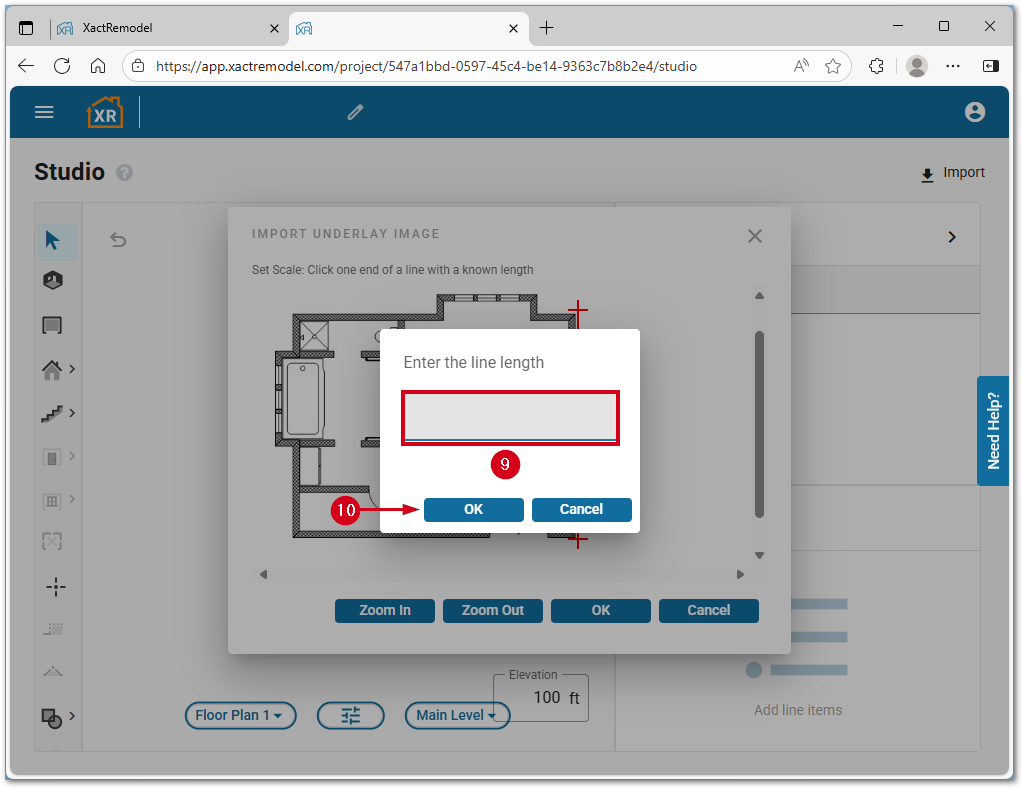Viewport: 1023px width, 789px height.
Task: Open the user account profile icon
Action: tap(975, 112)
